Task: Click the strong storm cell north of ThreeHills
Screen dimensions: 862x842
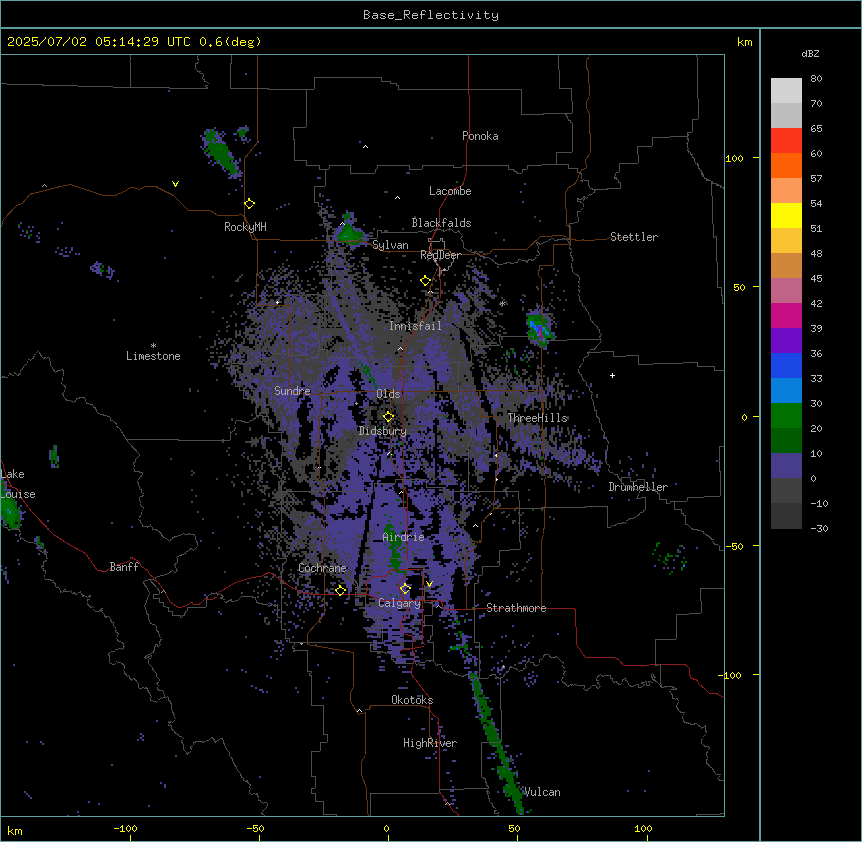Action: pyautogui.click(x=539, y=329)
